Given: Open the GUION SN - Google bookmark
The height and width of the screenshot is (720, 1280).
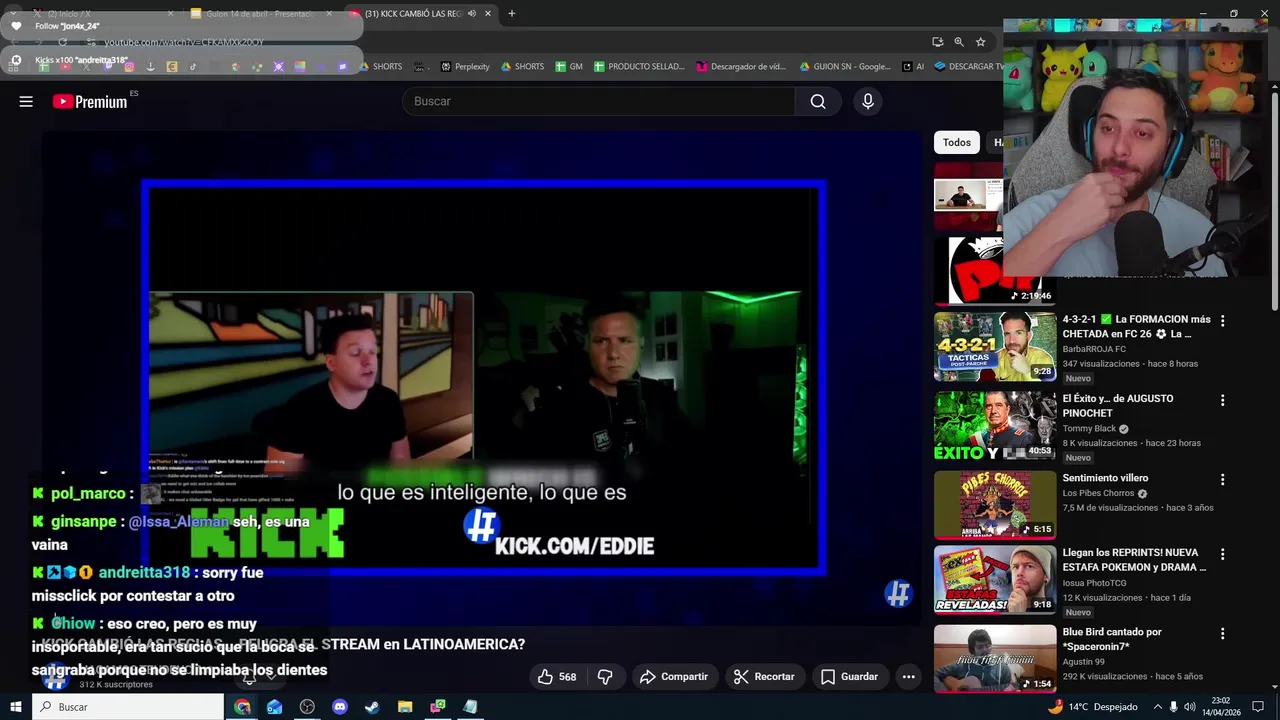Looking at the screenshot, I should (x=845, y=67).
